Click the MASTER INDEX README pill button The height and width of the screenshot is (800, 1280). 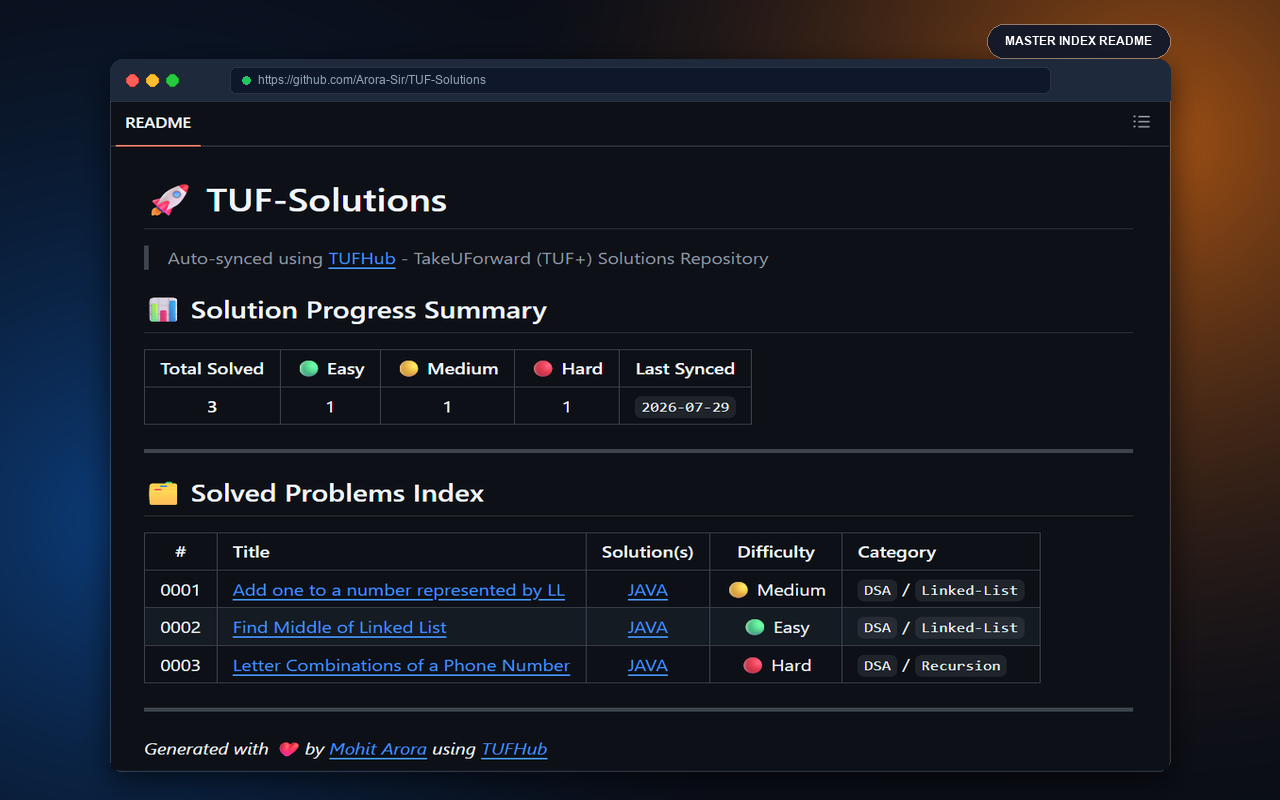coord(1078,41)
